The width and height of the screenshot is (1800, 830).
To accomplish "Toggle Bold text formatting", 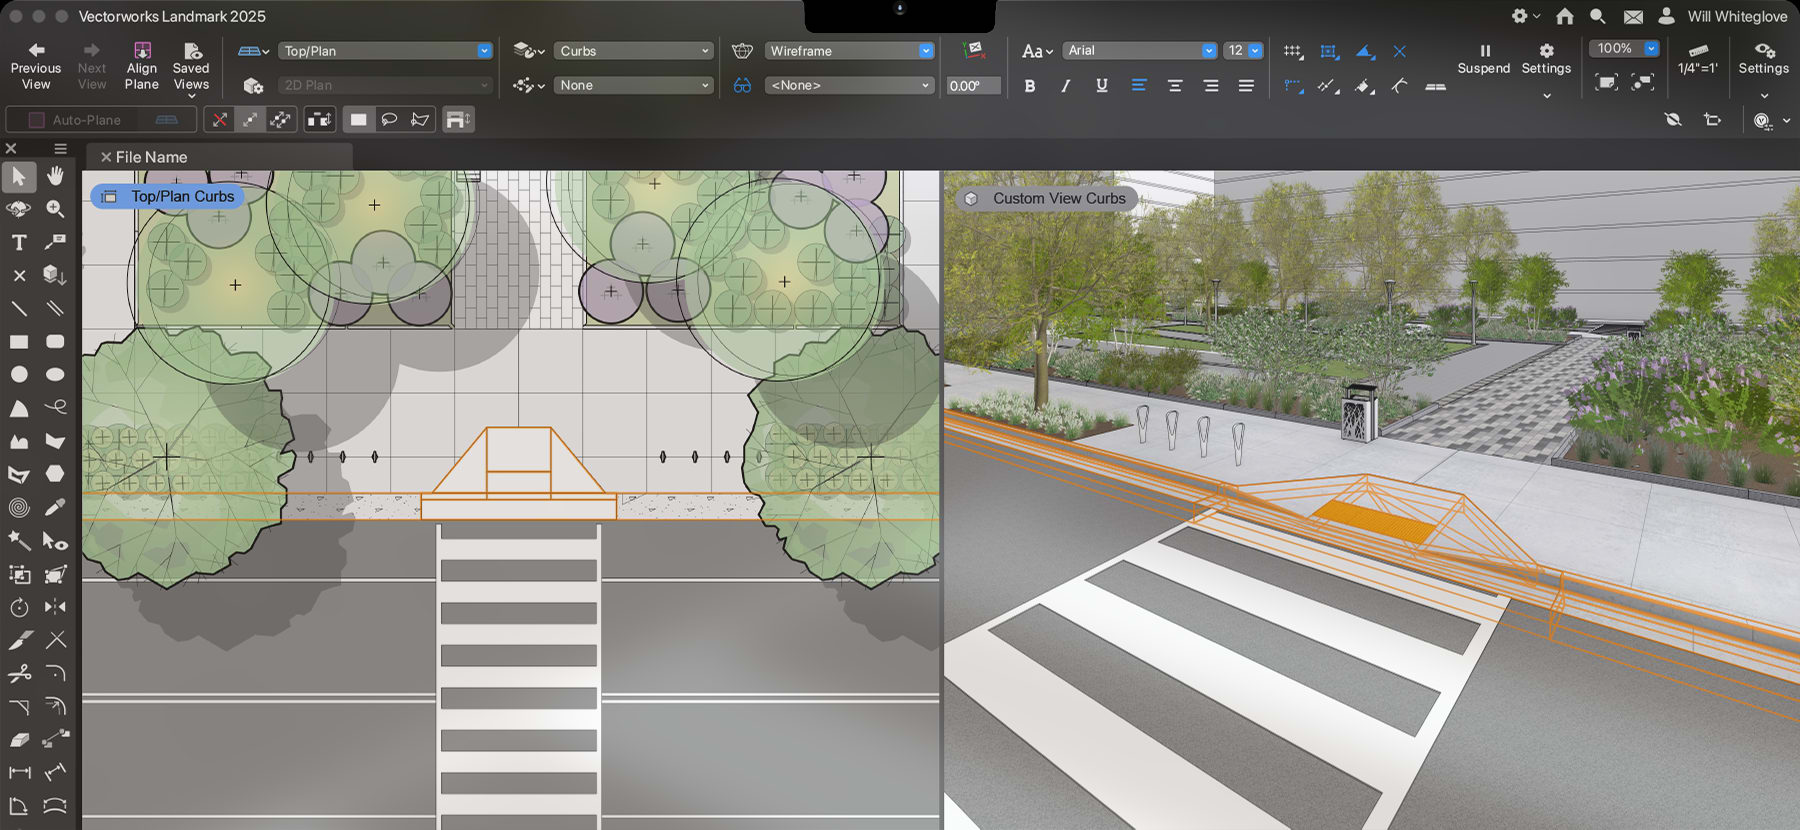I will click(1030, 86).
